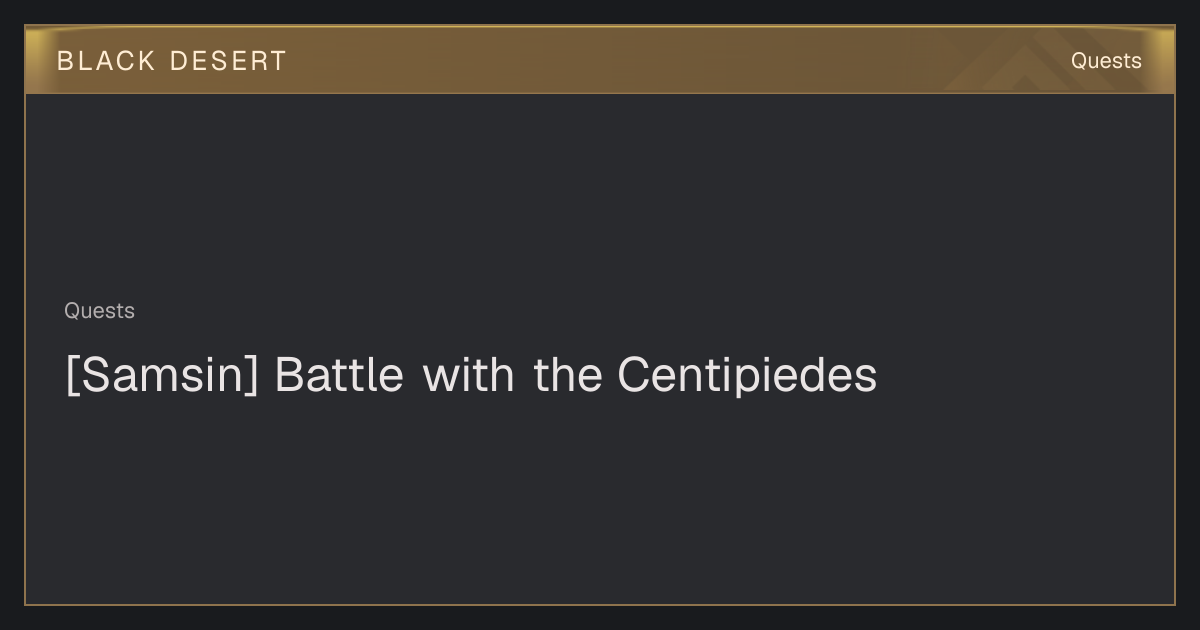Viewport: 1200px width, 630px height.
Task: Open the Battle with the Centipiedes quest title
Action: point(471,375)
